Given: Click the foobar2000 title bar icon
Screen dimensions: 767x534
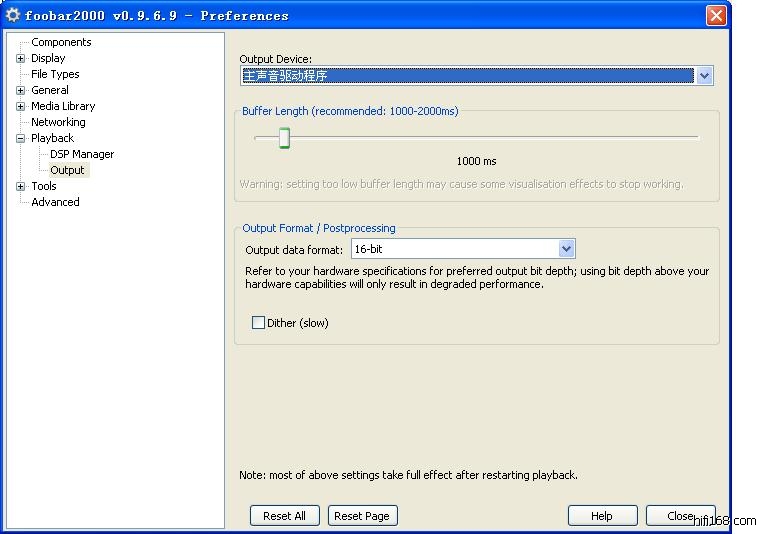Looking at the screenshot, I should click(13, 15).
